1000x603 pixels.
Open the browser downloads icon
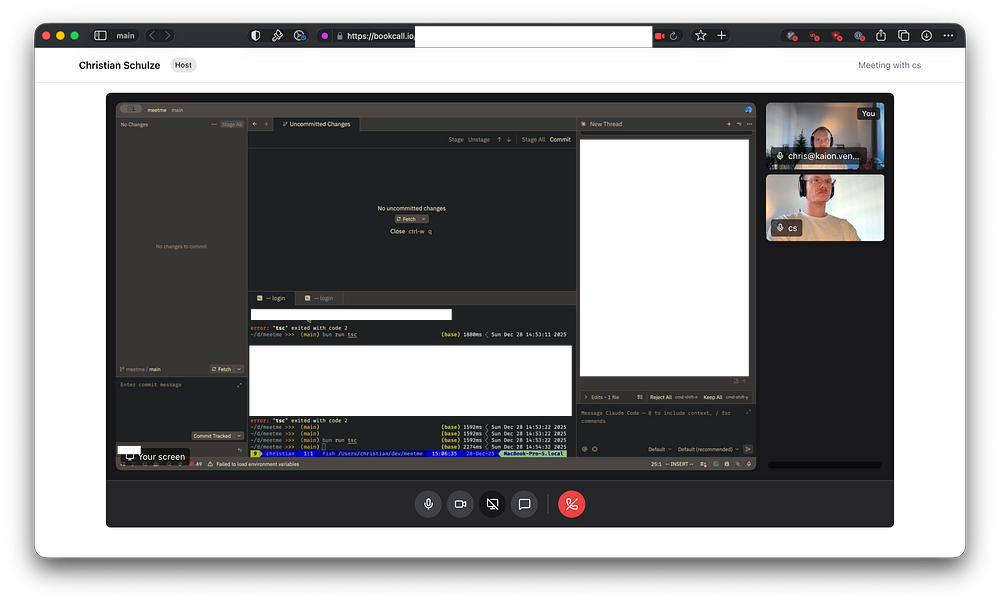tap(926, 35)
